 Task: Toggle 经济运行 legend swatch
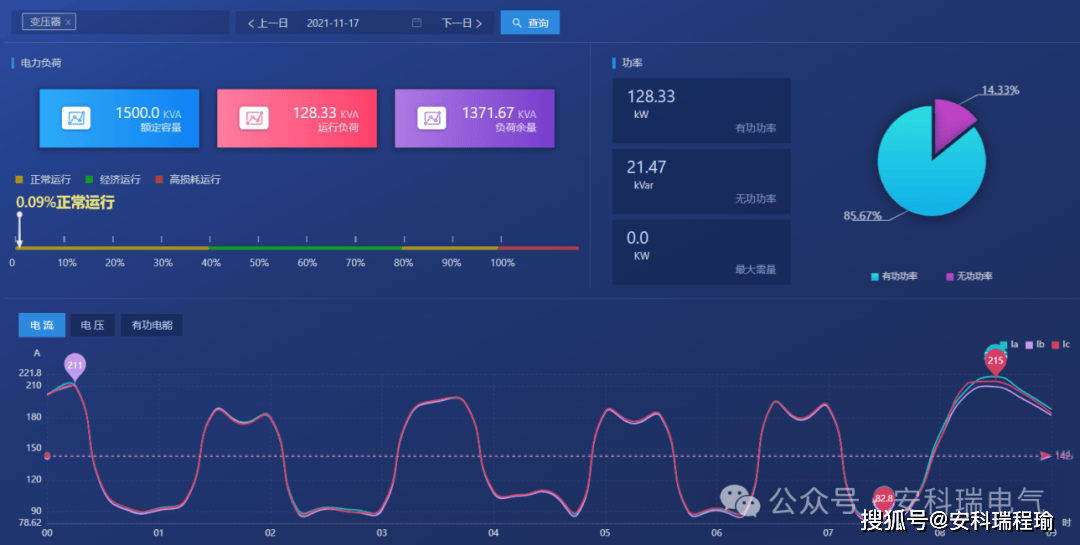pos(89,180)
